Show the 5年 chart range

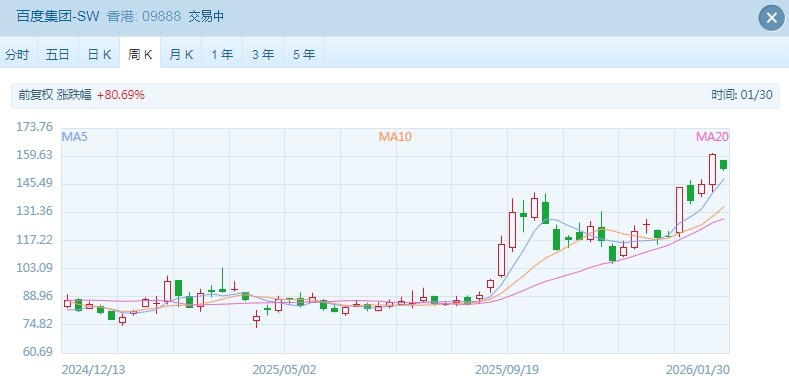pos(304,54)
